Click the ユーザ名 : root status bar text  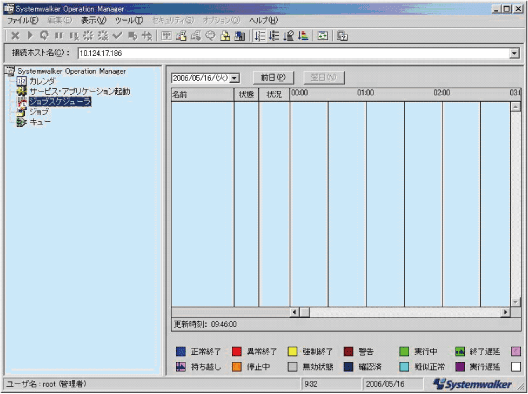click(x=46, y=384)
